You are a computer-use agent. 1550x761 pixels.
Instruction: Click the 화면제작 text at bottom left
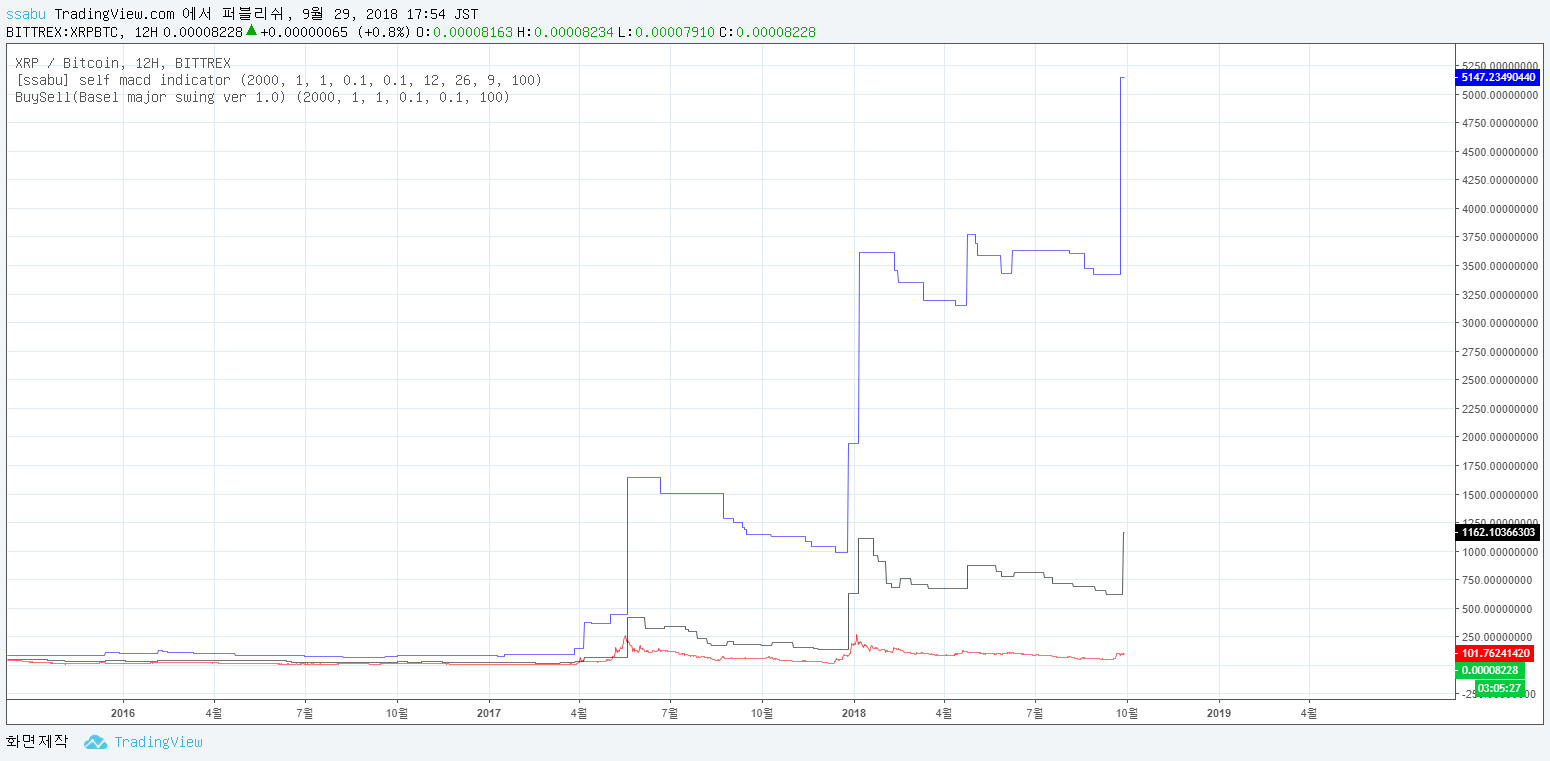point(37,742)
